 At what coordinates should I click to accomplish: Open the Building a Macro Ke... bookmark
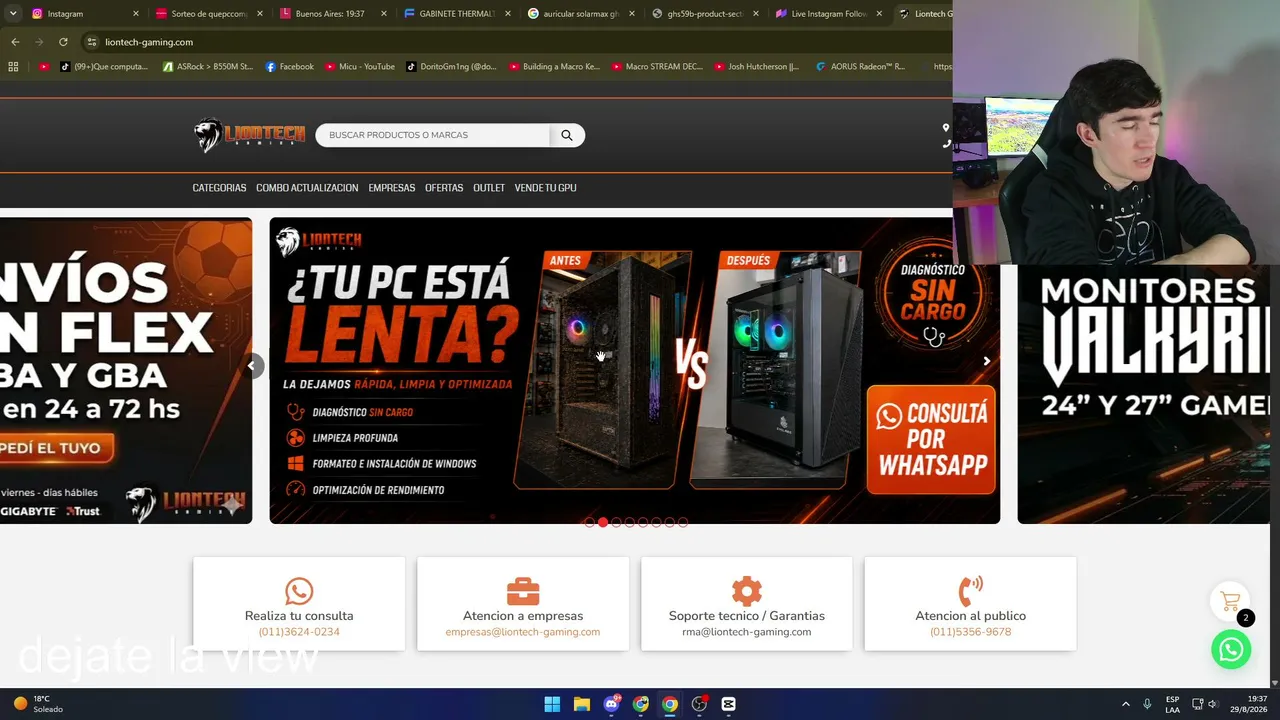pyautogui.click(x=554, y=67)
